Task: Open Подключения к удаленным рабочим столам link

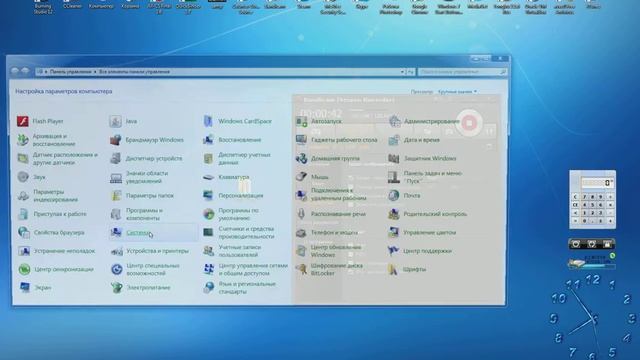Action: click(338, 194)
